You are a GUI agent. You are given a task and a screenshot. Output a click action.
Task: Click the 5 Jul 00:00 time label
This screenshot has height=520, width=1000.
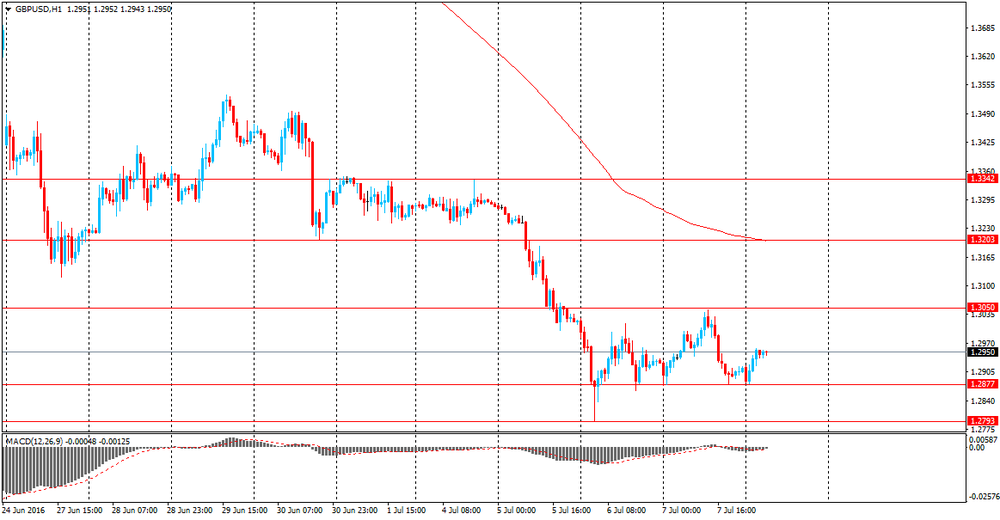(517, 510)
